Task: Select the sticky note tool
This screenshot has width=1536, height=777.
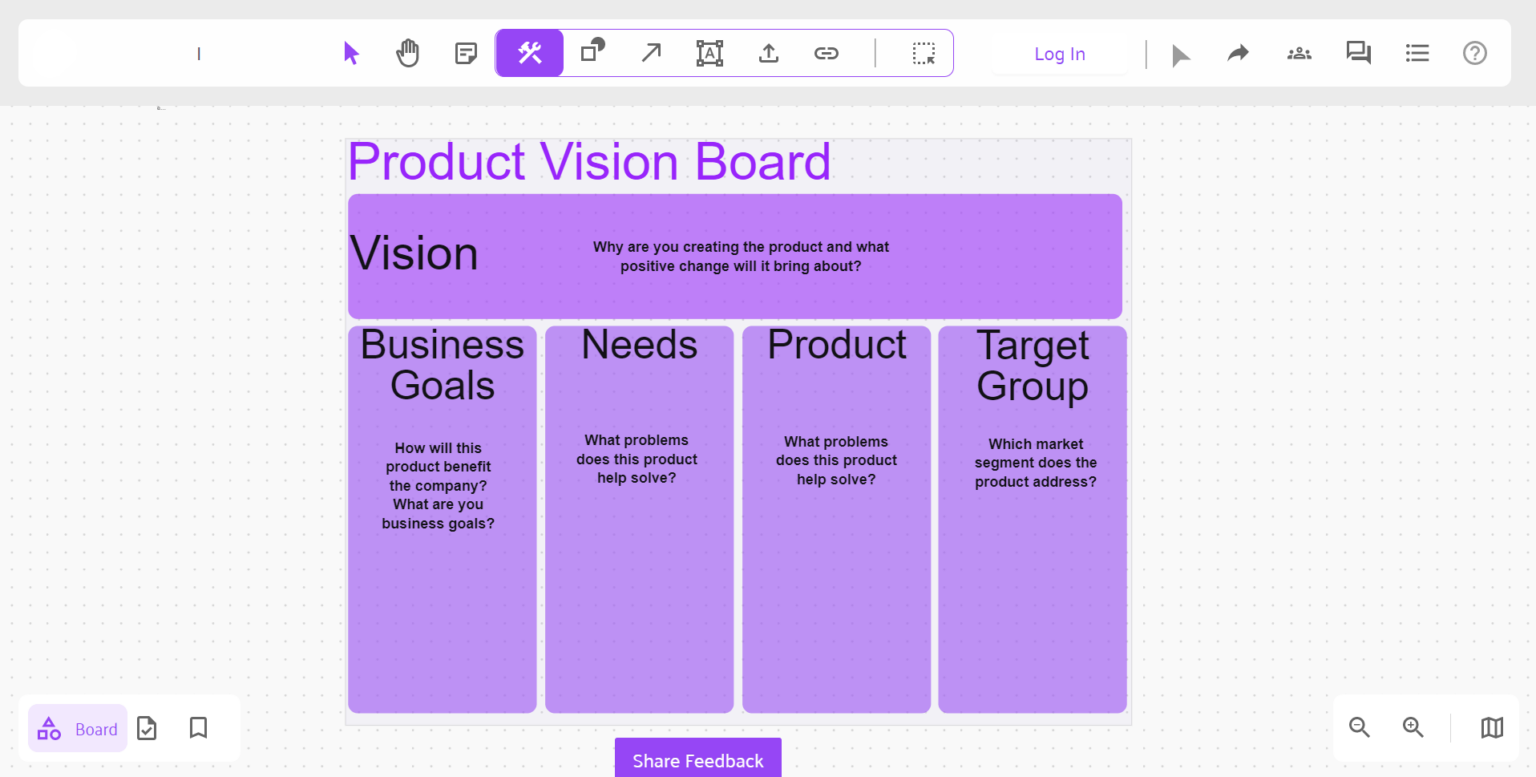Action: coord(465,53)
